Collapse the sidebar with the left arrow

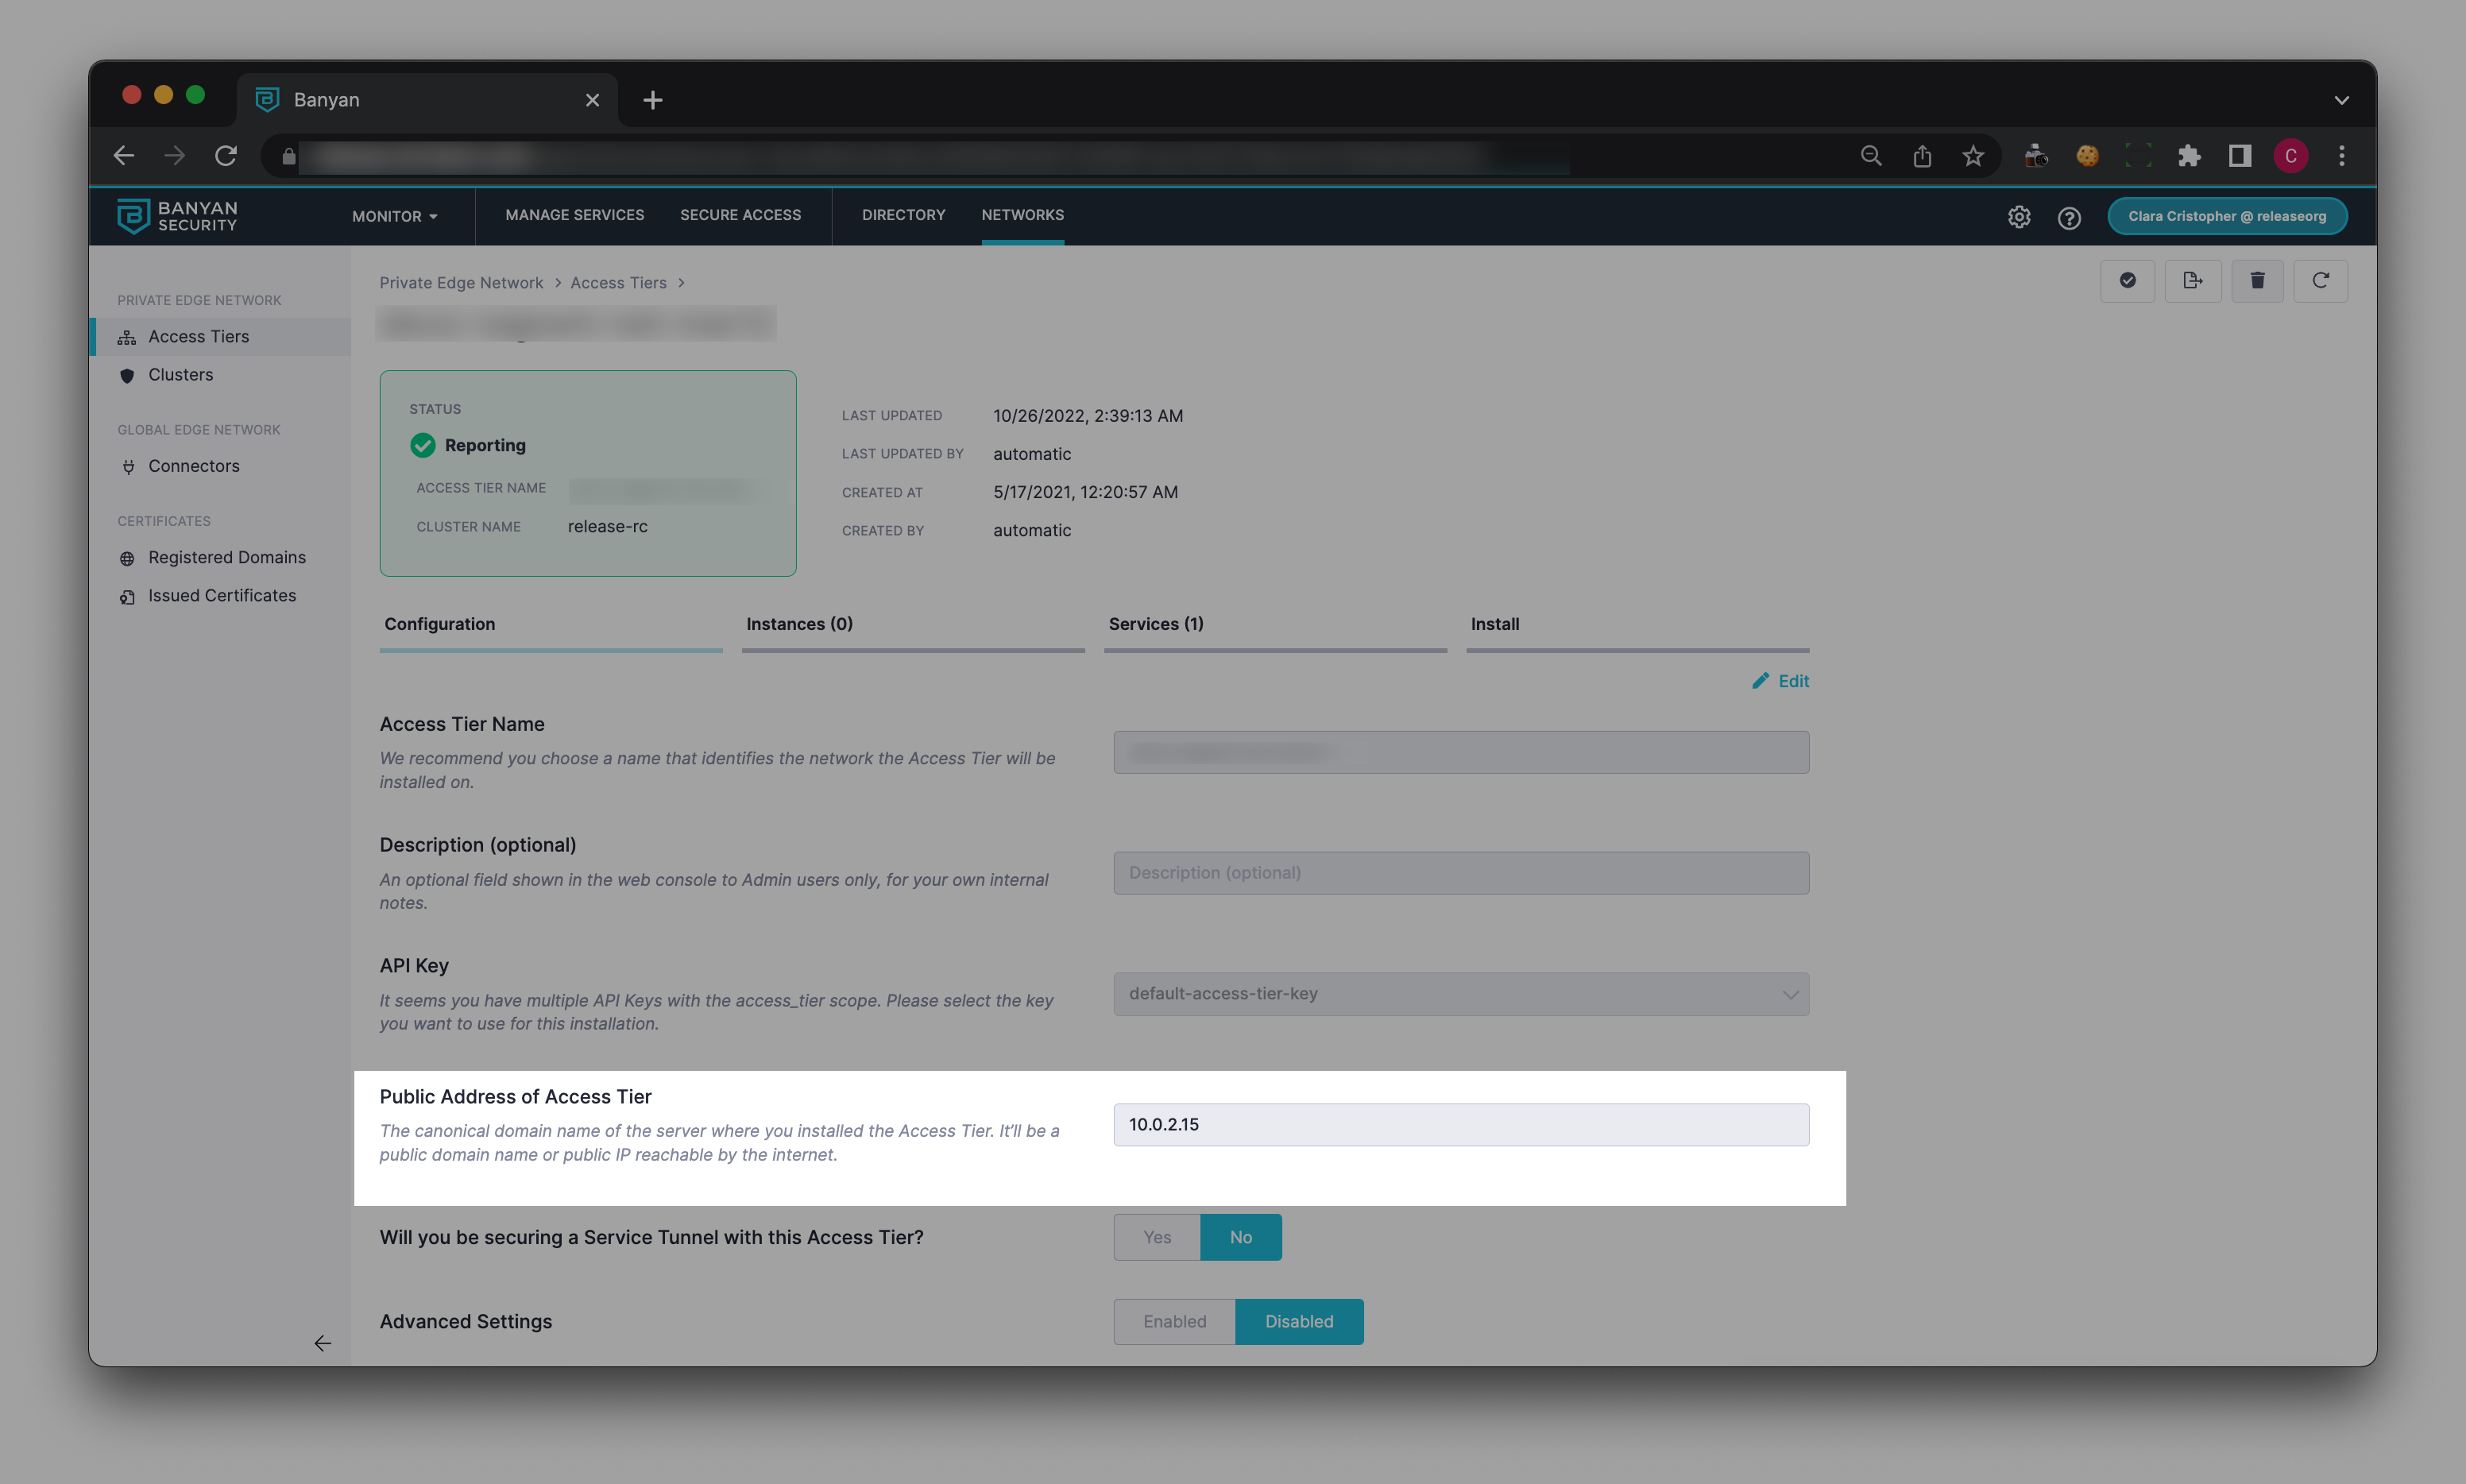coord(322,1343)
